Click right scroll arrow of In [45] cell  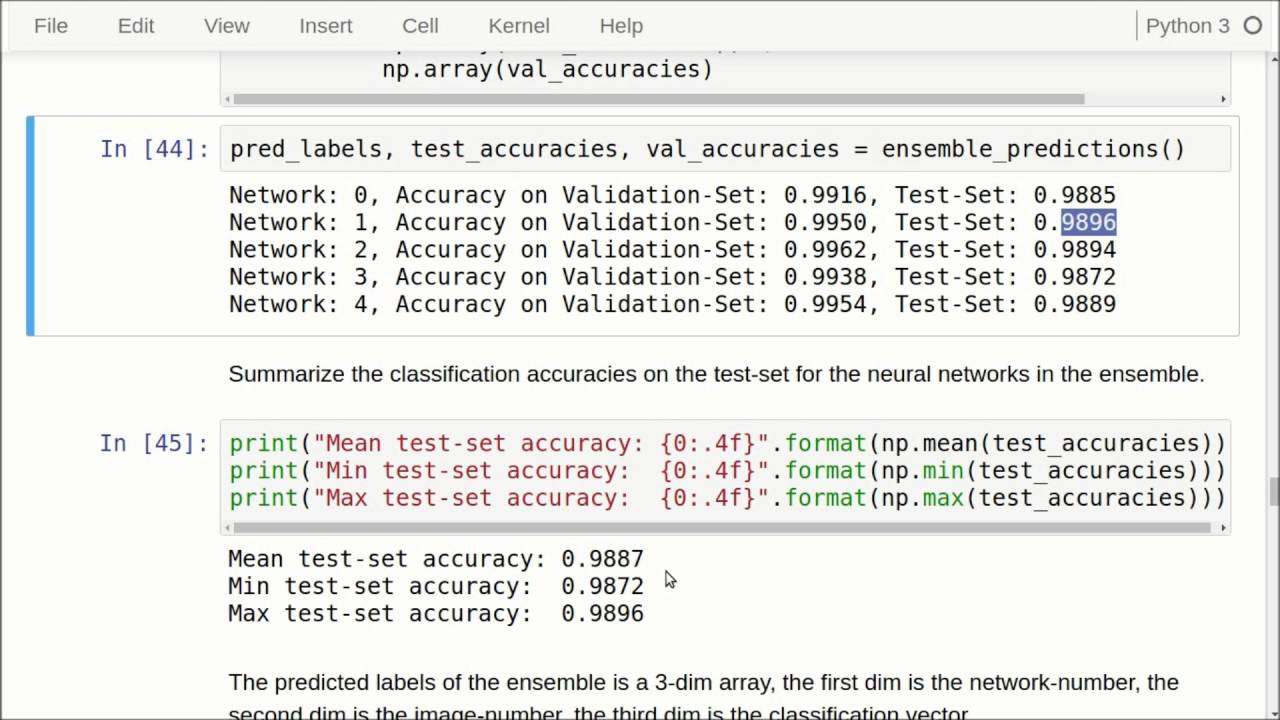pyautogui.click(x=1223, y=528)
